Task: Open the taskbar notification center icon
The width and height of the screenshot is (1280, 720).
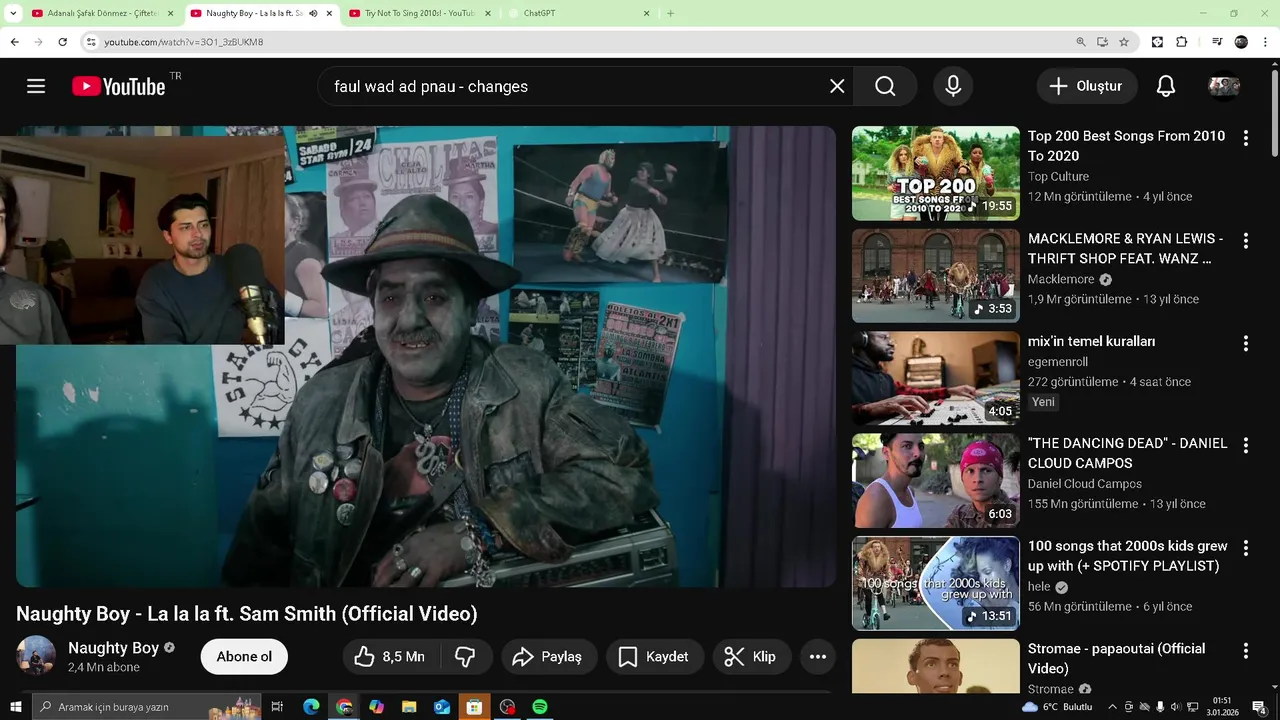Action: click(1261, 707)
